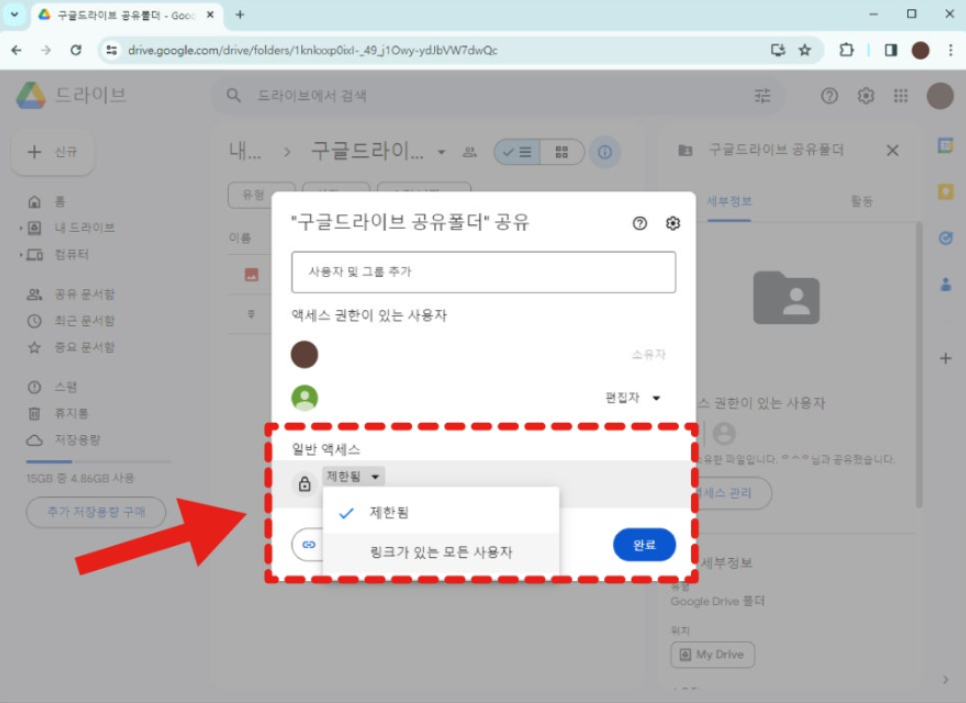Open Drive help question mark icon
The height and width of the screenshot is (703, 966).
(x=829, y=95)
